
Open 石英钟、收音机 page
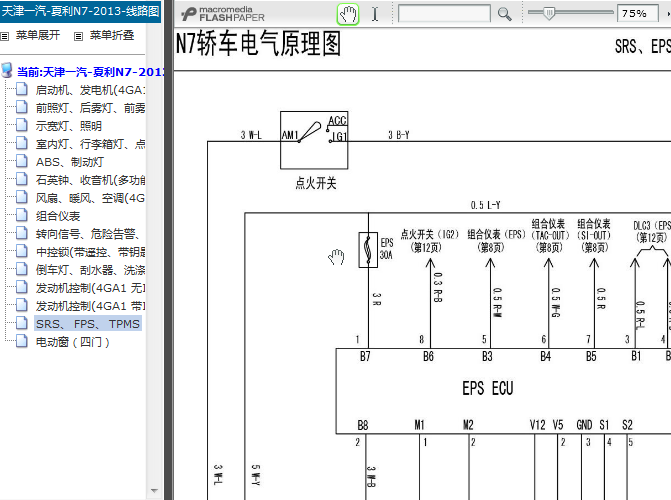pos(90,180)
